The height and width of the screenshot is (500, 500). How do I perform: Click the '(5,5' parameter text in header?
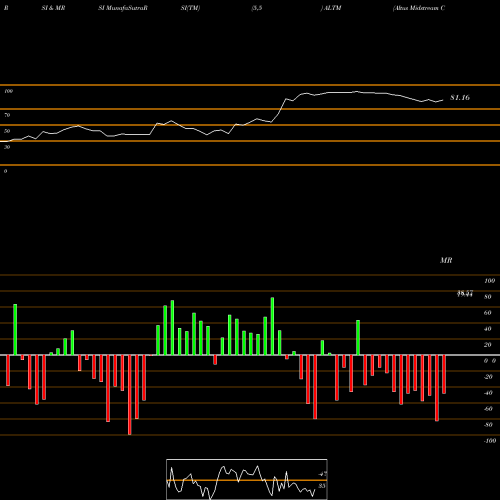coord(257,8)
